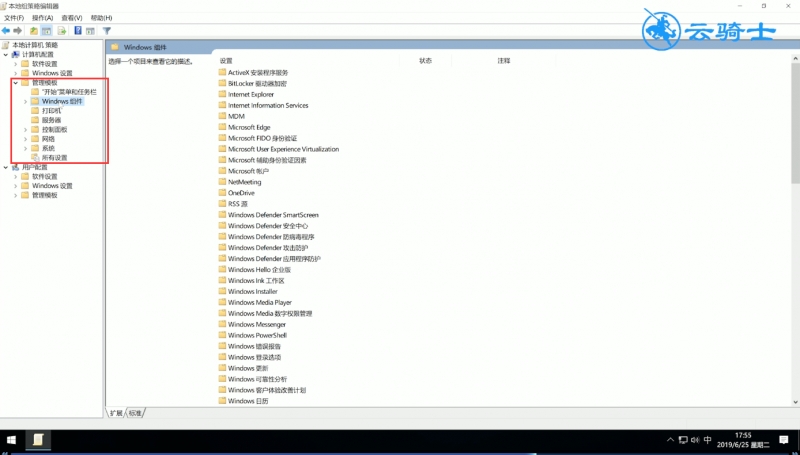Sort by the 注释 column header

coord(504,61)
